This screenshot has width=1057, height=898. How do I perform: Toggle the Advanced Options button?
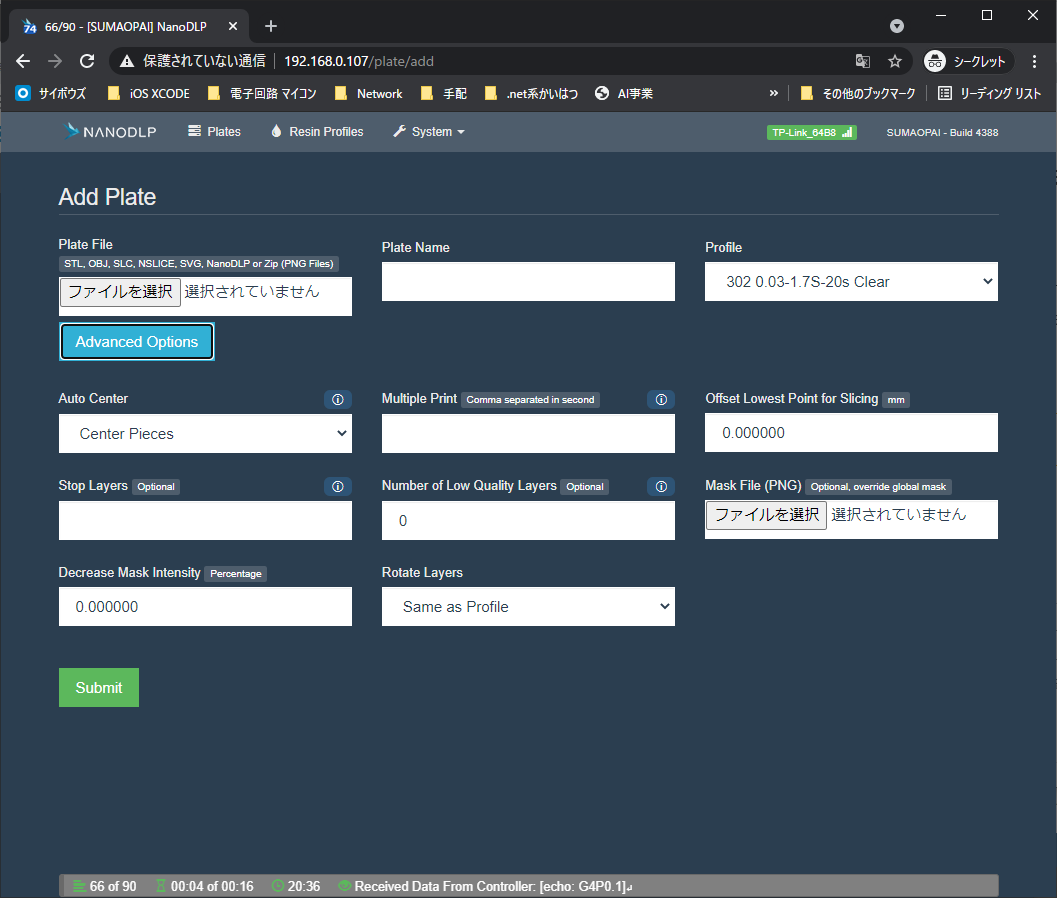point(137,342)
